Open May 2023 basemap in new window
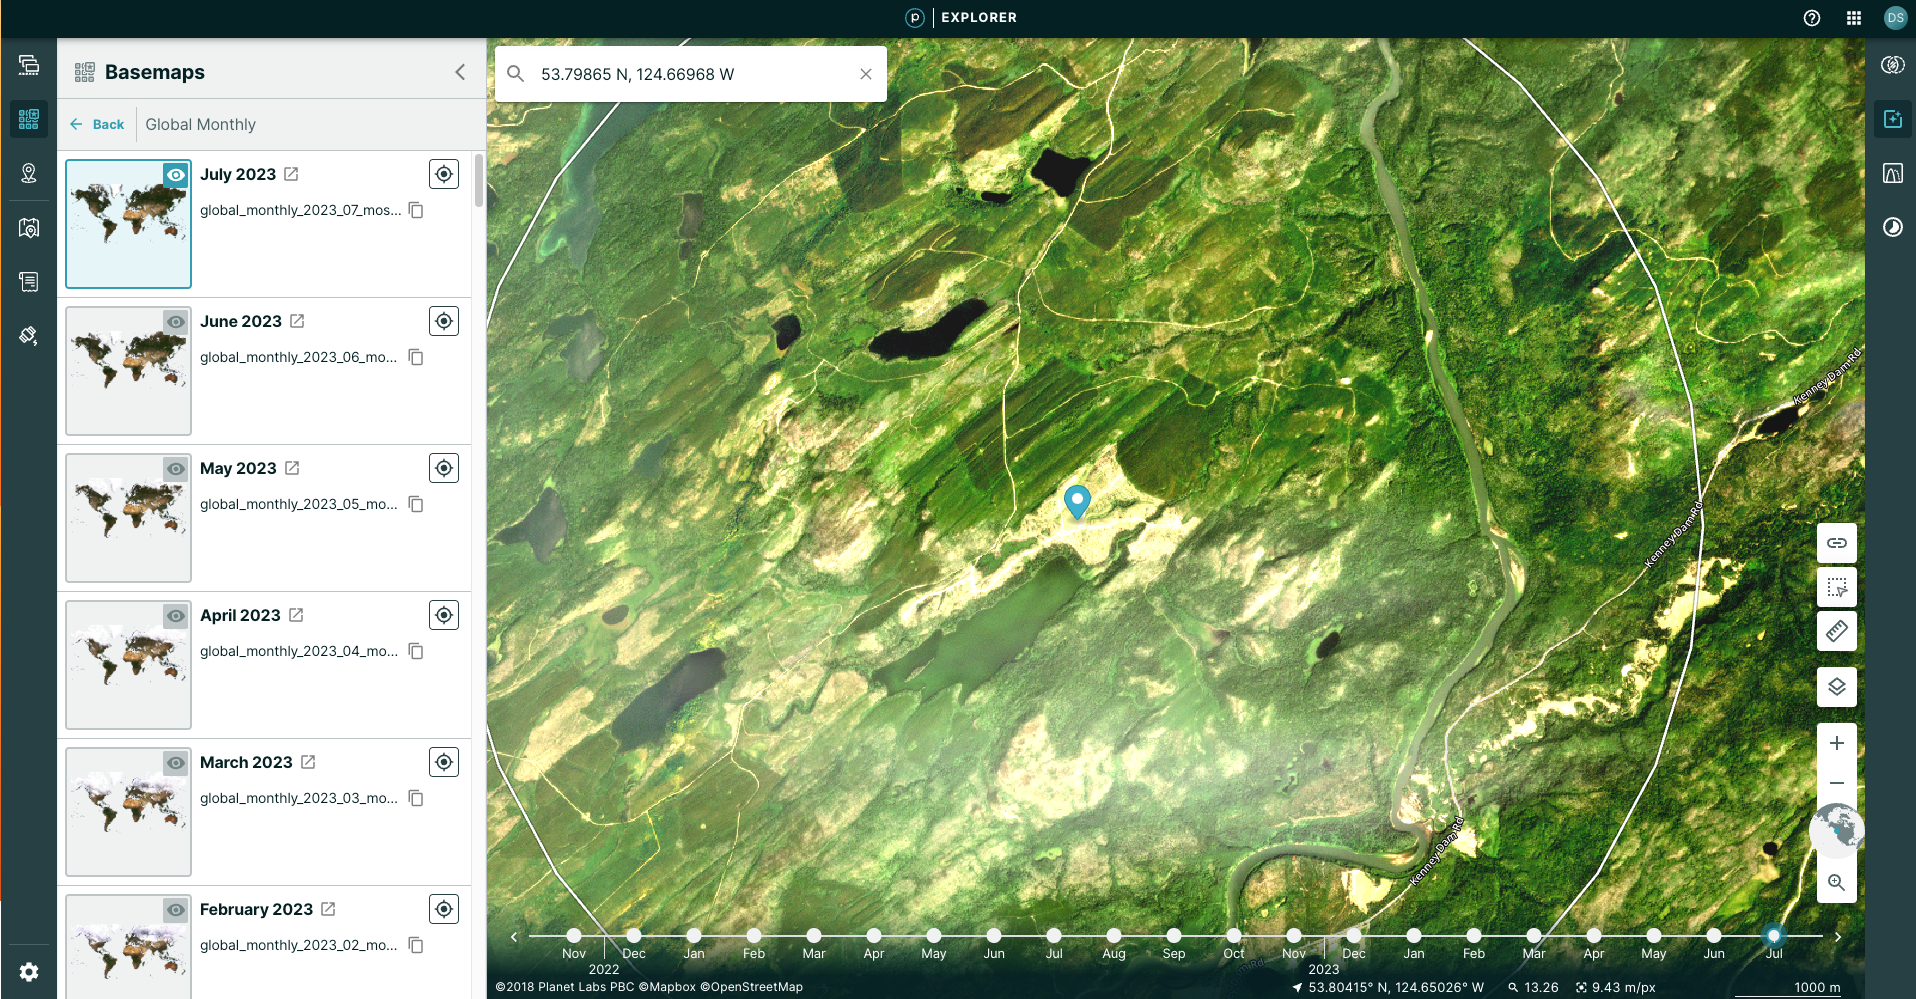Viewport: 1916px width, 999px height. click(x=292, y=468)
